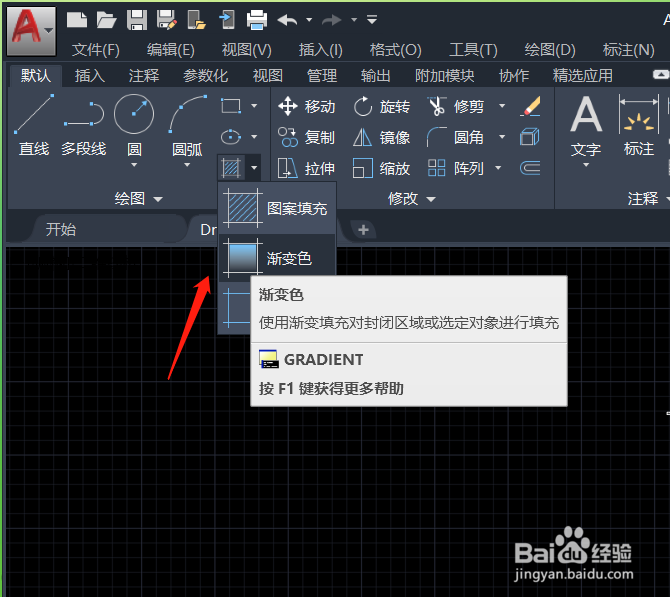This screenshot has width=670, height=597.
Task: Expand the undo history dropdown arrow
Action: 309,20
